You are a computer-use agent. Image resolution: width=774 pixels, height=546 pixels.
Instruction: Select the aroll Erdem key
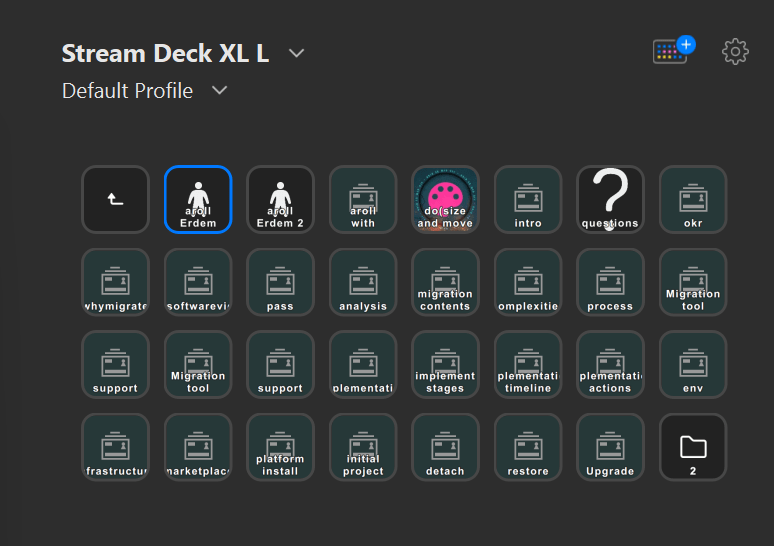(x=198, y=199)
